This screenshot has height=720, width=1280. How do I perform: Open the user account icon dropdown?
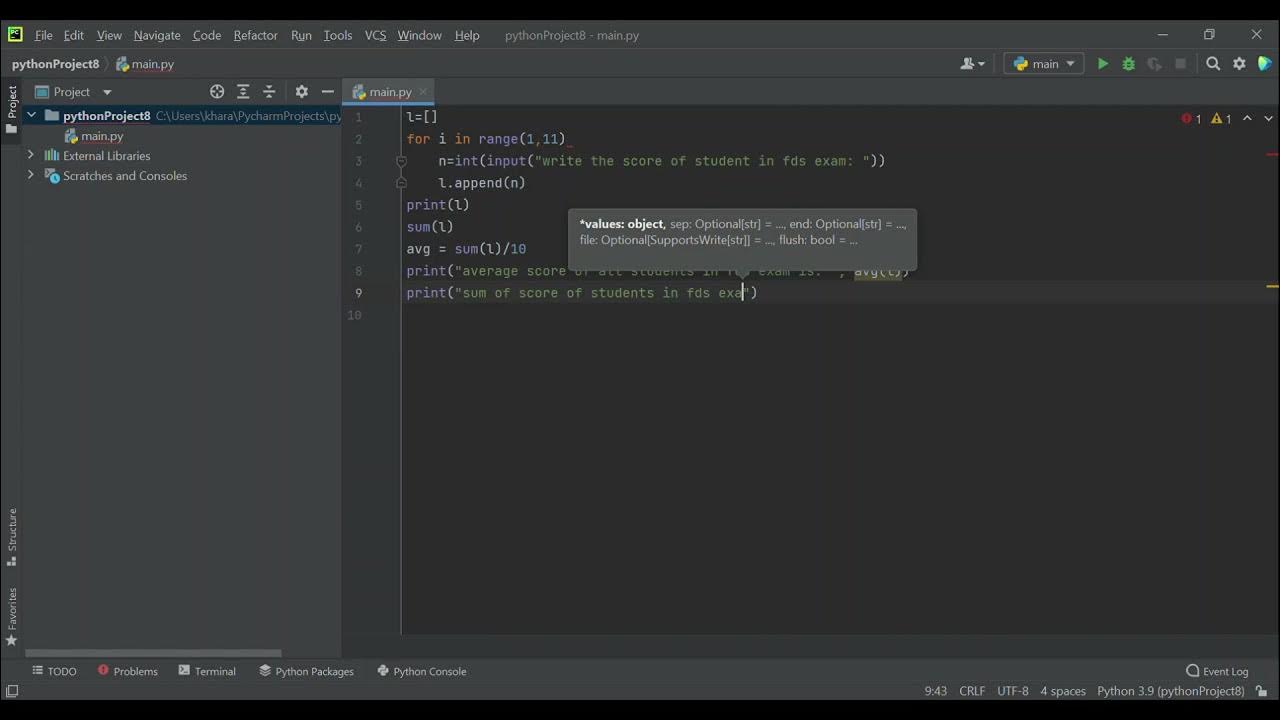pyautogui.click(x=972, y=64)
